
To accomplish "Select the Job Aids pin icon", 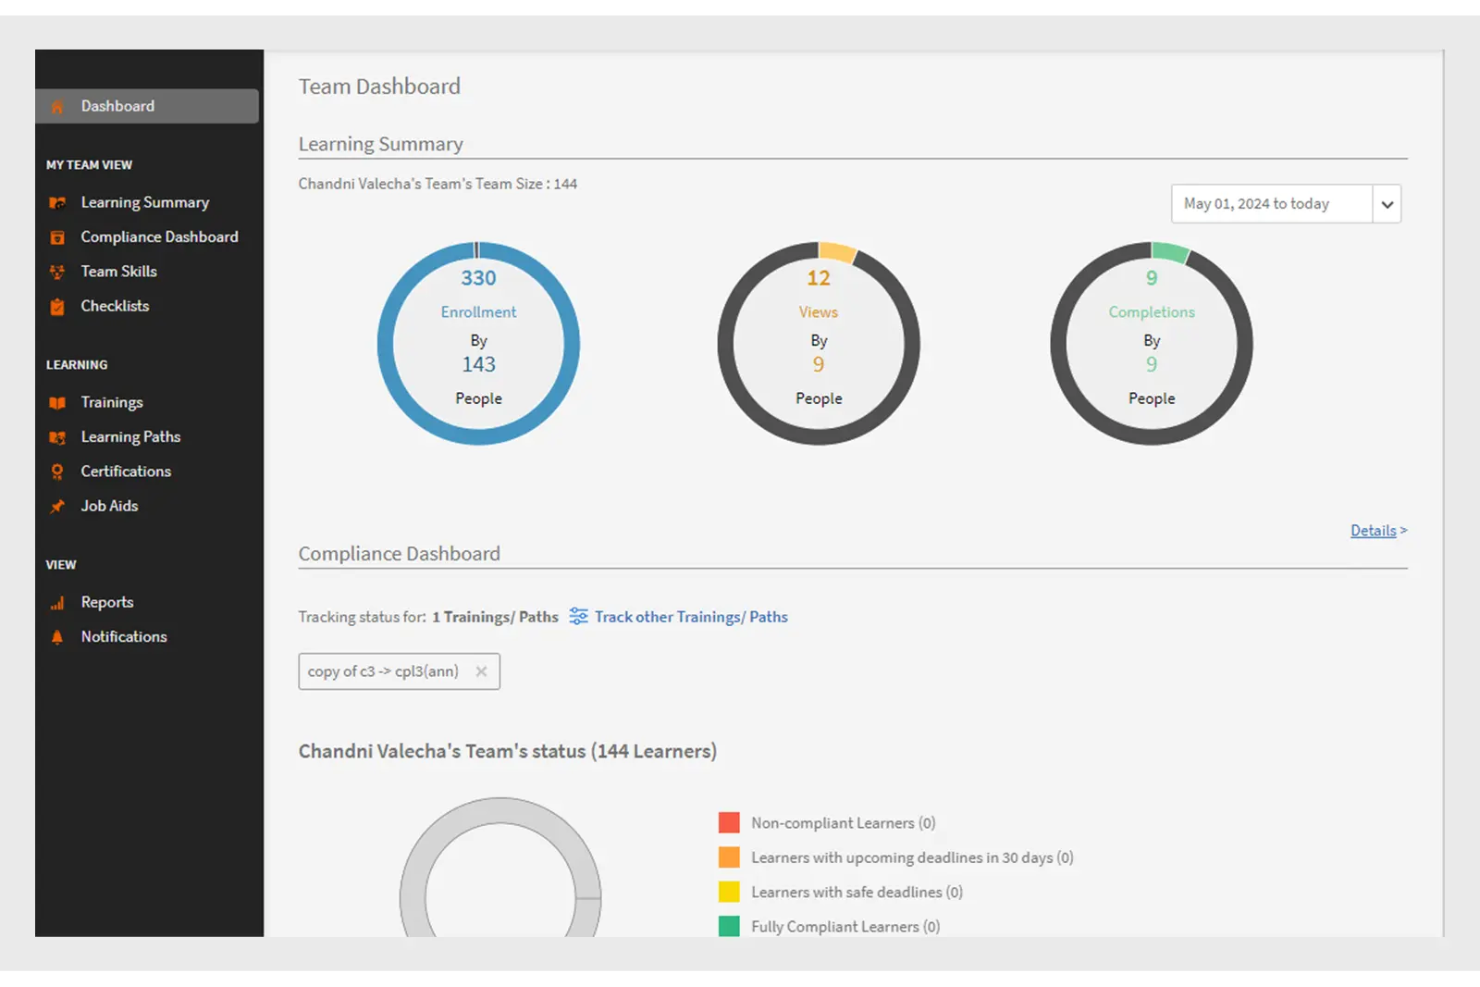I will [x=58, y=506].
